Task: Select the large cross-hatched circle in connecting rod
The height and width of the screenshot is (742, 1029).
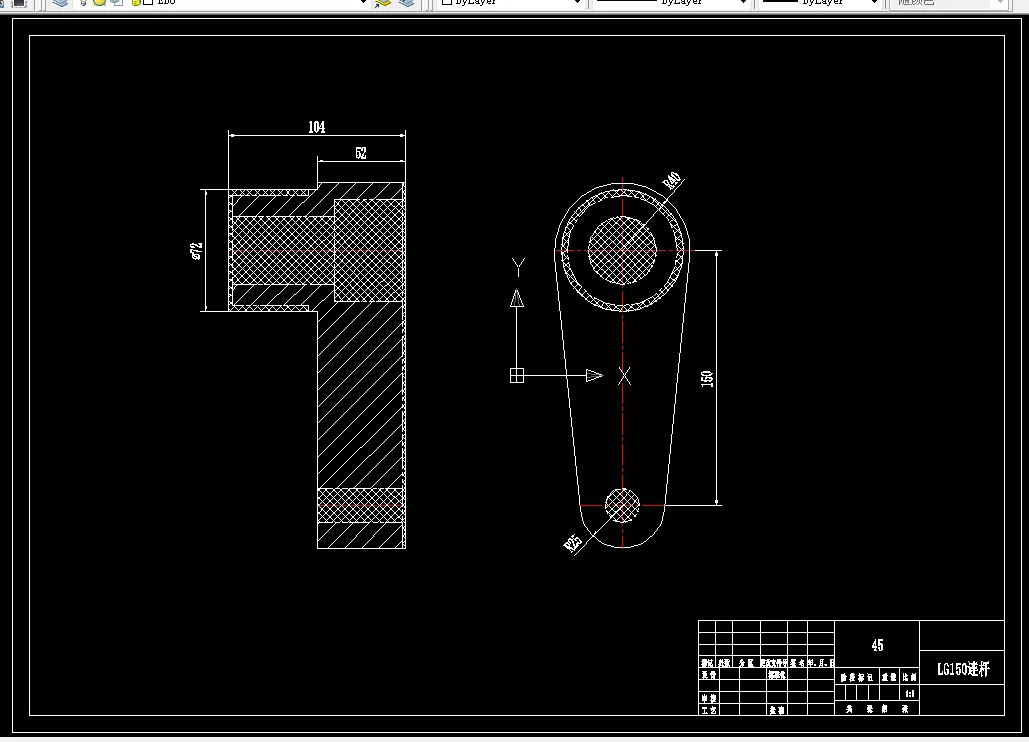Action: coord(621,250)
